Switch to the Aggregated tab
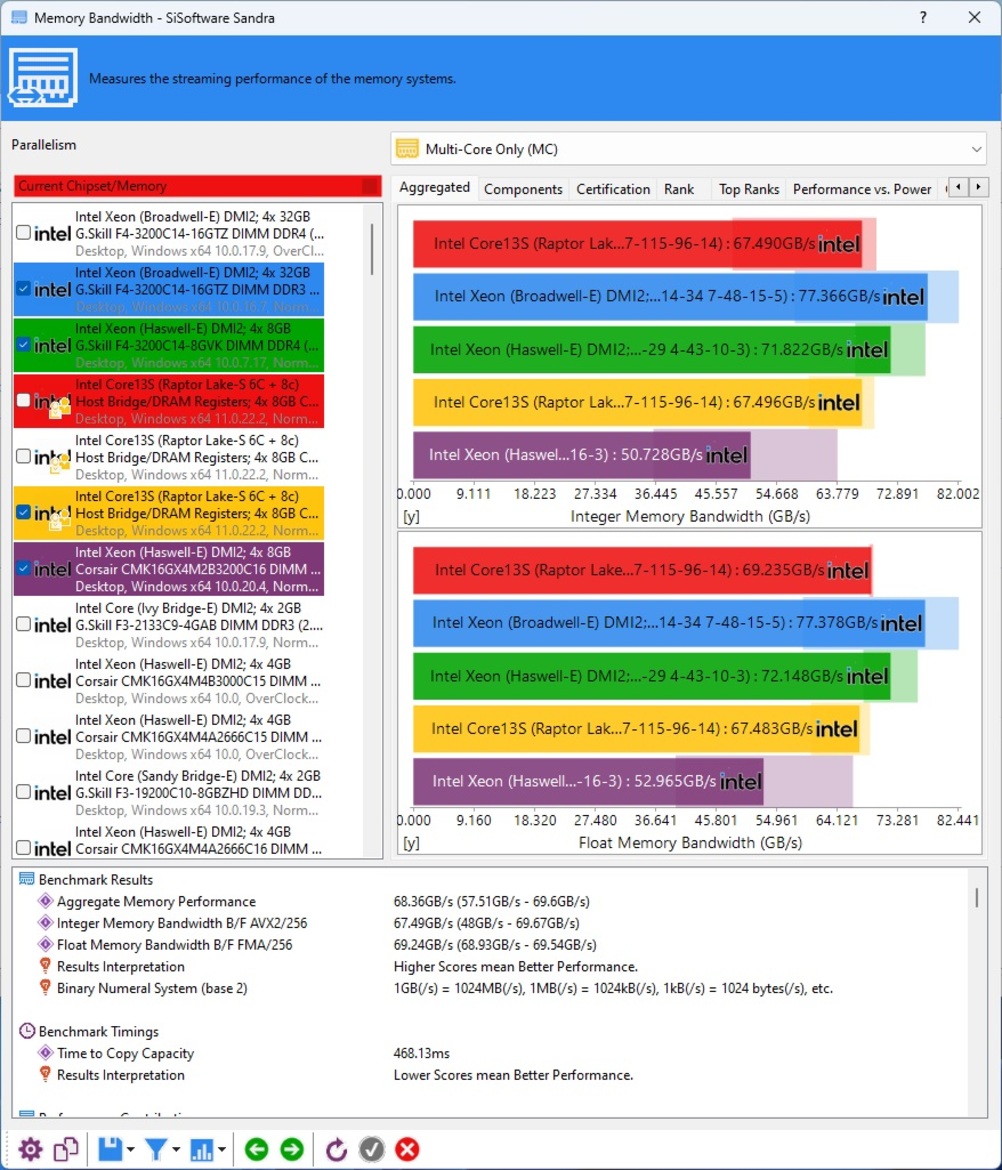 click(x=434, y=187)
